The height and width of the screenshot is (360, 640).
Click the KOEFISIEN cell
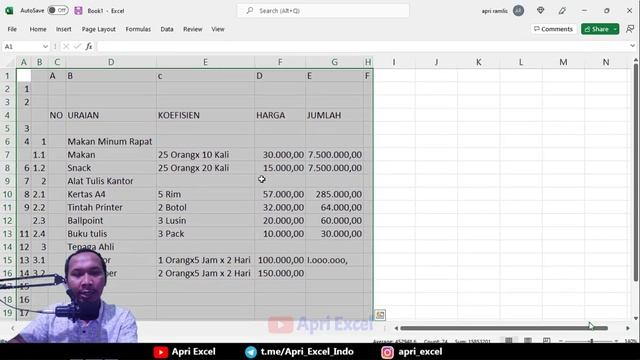(x=205, y=115)
